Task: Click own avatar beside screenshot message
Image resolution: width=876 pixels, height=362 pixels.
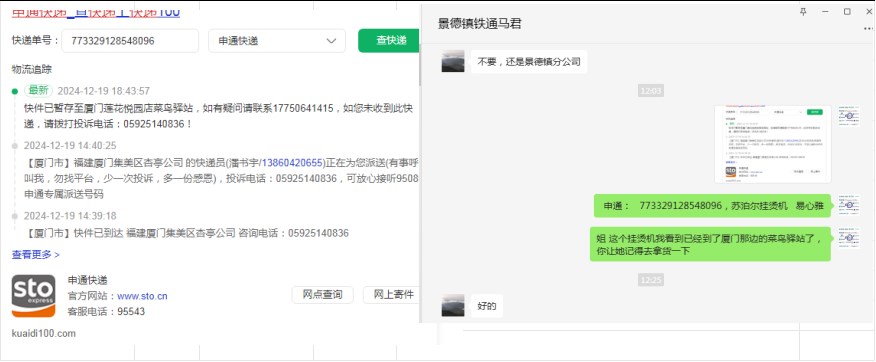Action: pyautogui.click(x=849, y=116)
